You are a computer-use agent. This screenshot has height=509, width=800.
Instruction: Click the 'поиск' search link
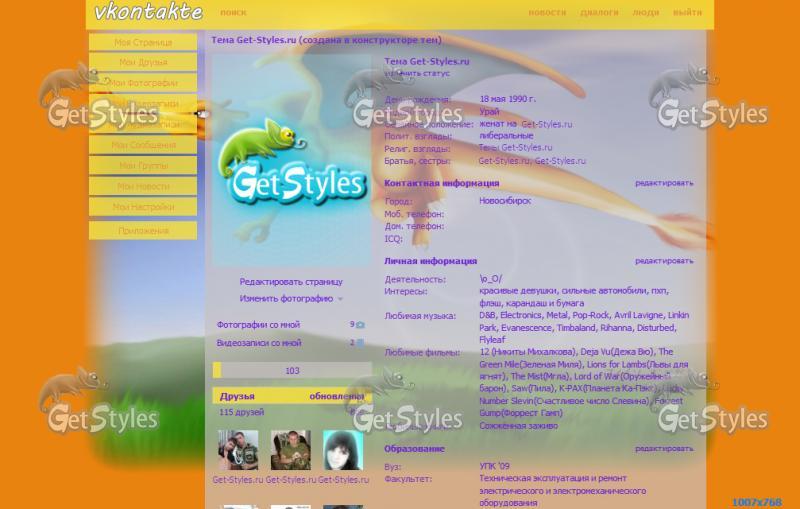click(x=233, y=13)
